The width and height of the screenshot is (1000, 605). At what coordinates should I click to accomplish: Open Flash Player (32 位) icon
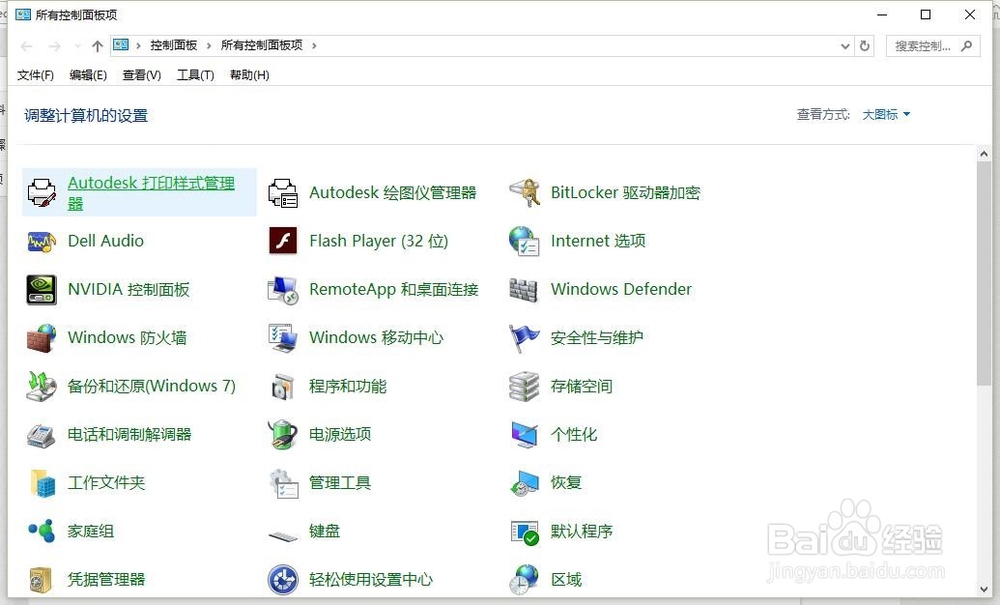point(283,241)
